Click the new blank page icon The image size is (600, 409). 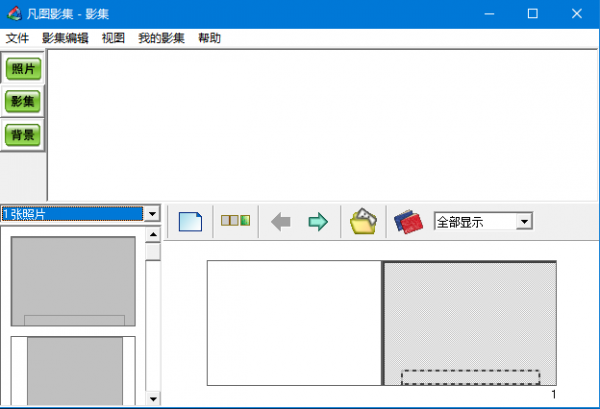(x=190, y=222)
